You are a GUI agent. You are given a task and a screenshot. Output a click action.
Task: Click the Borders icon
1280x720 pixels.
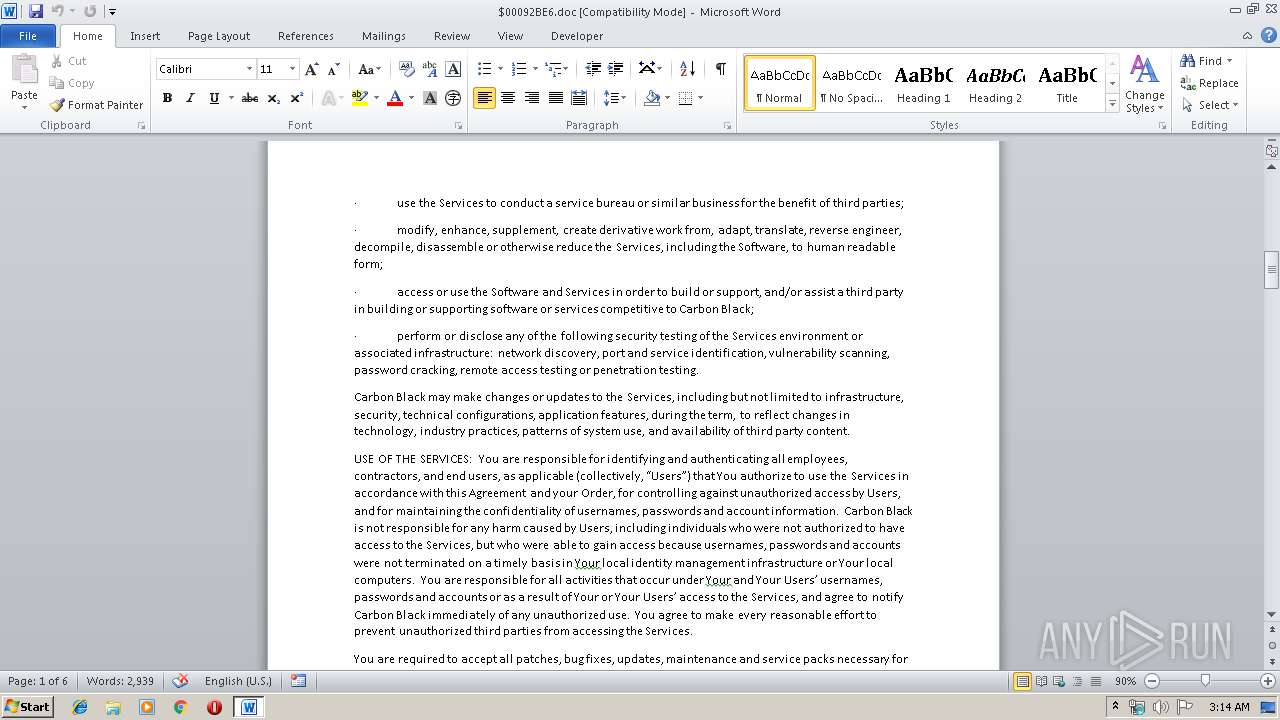(x=685, y=98)
